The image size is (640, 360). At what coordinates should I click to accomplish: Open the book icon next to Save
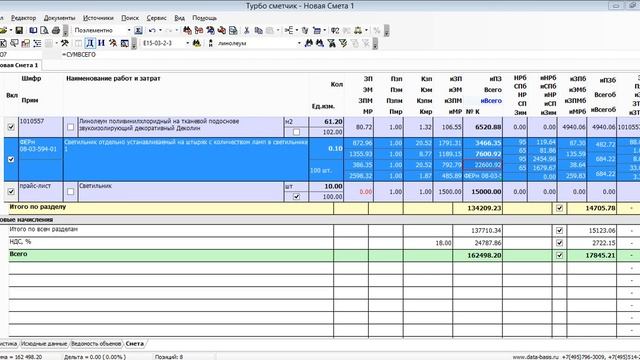(33, 30)
